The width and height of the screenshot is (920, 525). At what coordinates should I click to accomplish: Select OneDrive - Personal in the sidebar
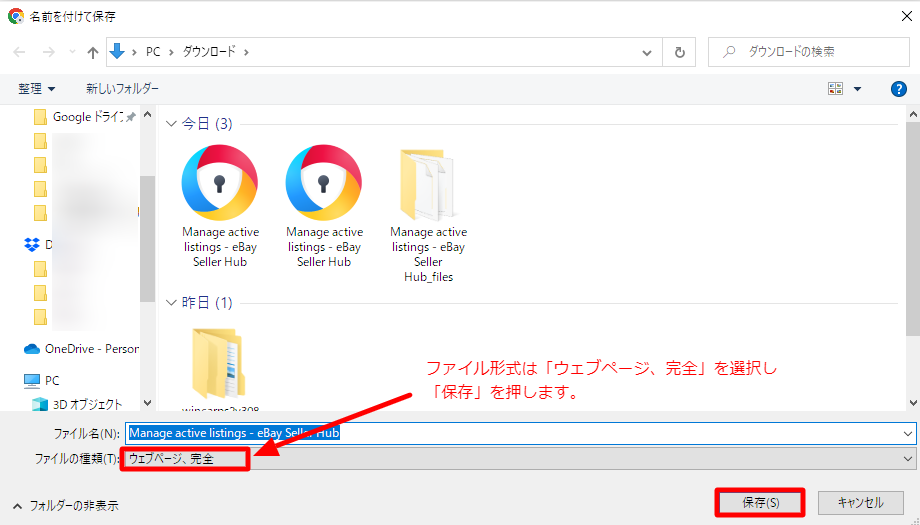click(x=81, y=349)
